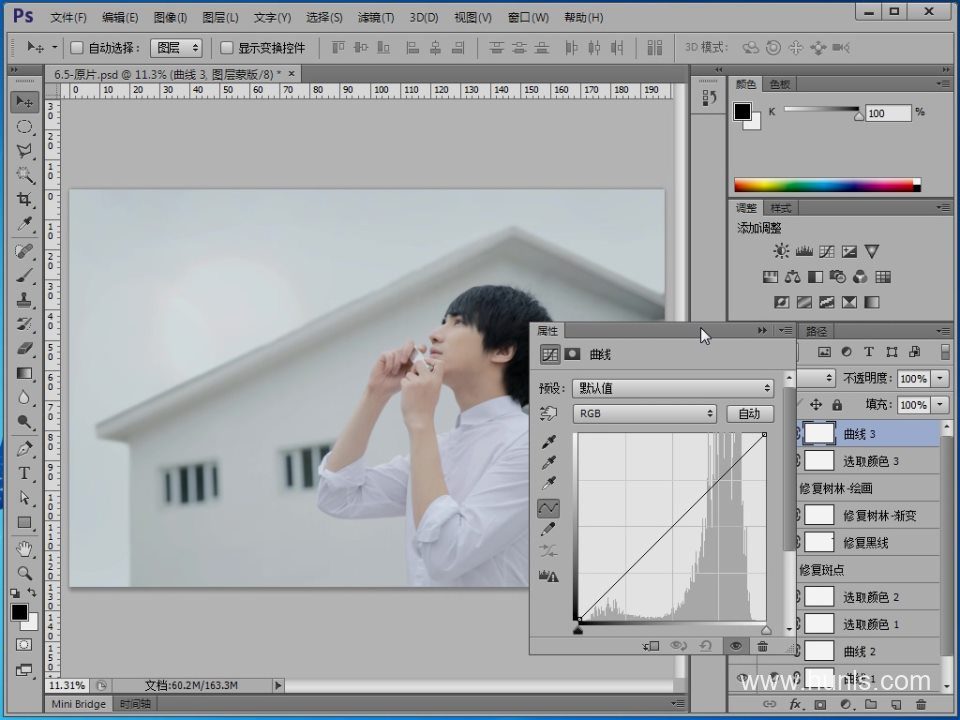
Task: Select the Quick Selection tool
Action: 24,175
